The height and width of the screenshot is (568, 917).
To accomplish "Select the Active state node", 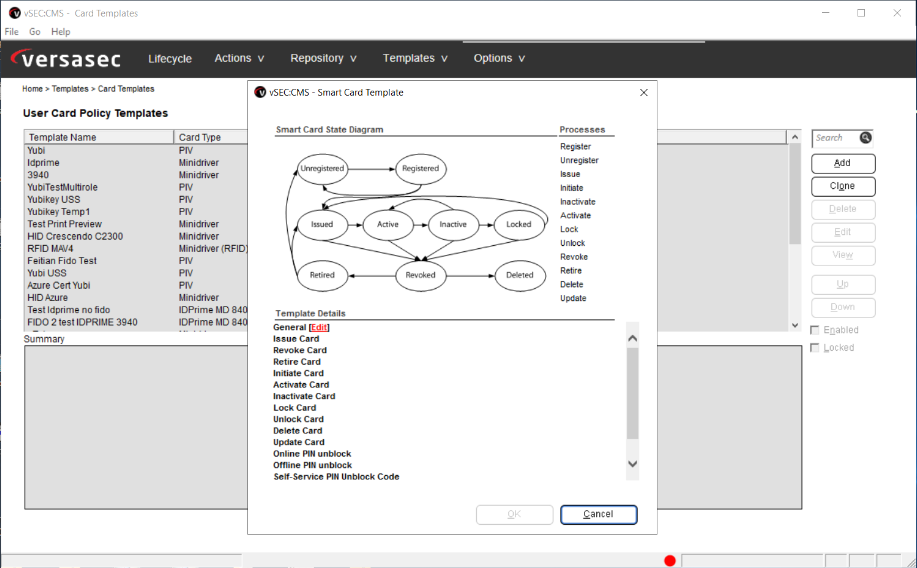I will [x=388, y=224].
